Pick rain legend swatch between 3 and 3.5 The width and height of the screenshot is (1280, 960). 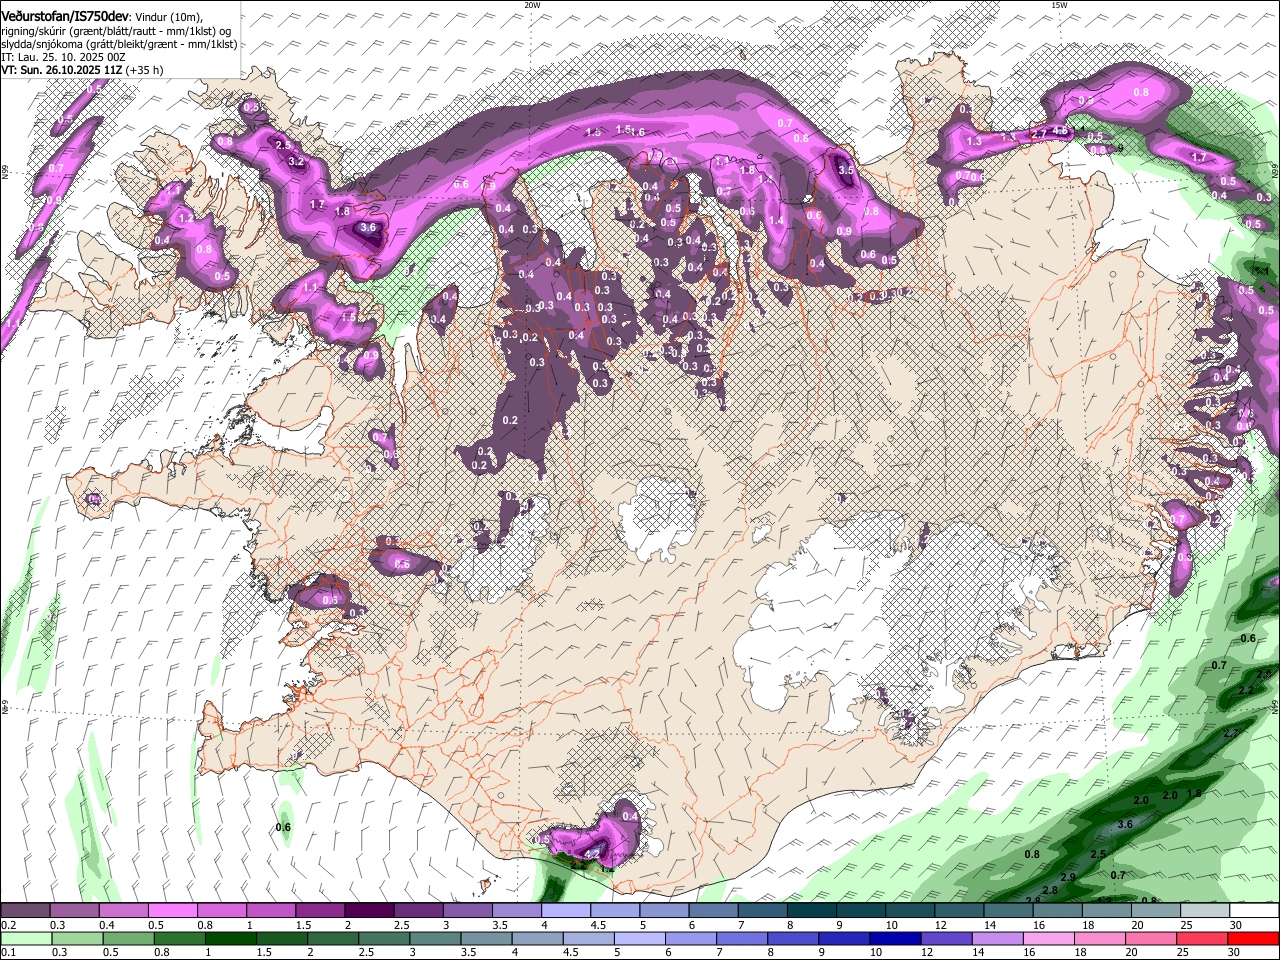[x=435, y=939]
